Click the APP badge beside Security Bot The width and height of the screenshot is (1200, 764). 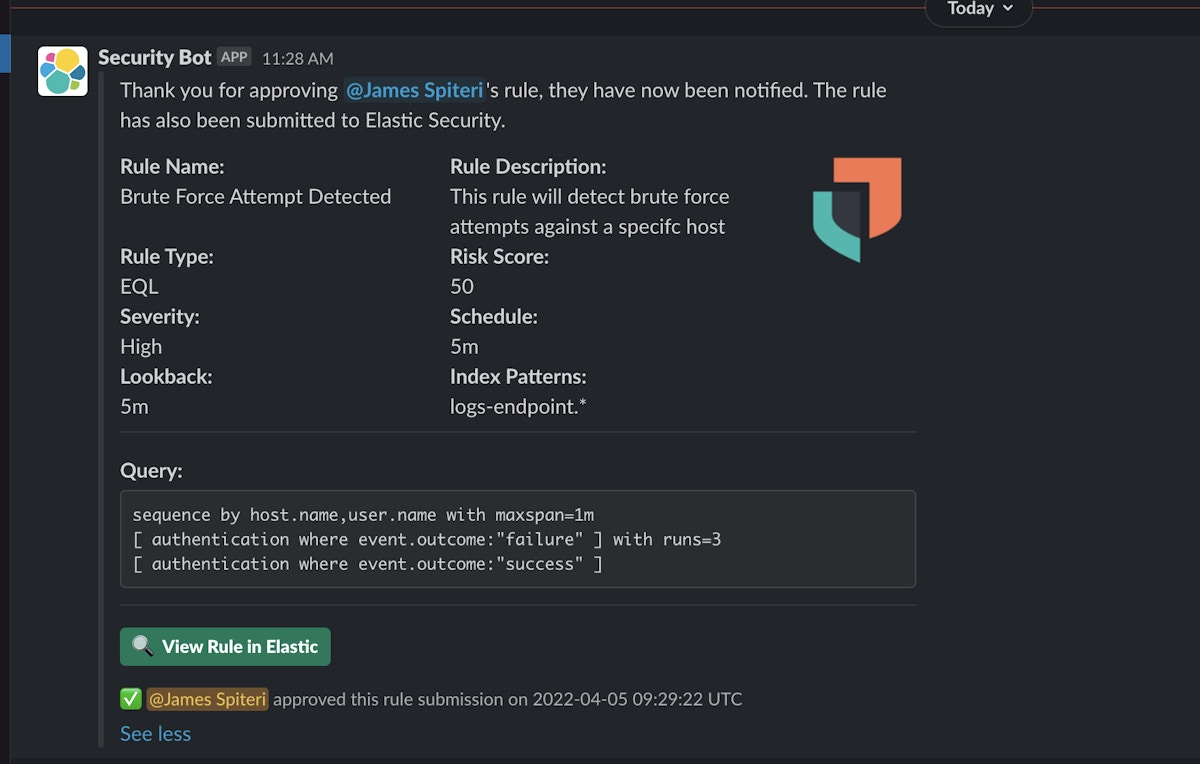click(x=234, y=58)
